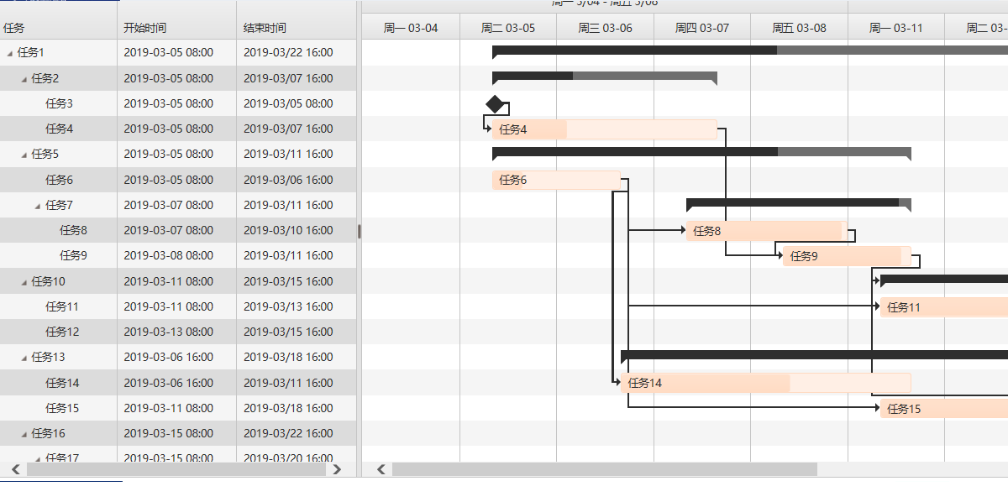This screenshot has height=482, width=1008.
Task: Collapse the 任务7 tree node
Action: click(x=38, y=206)
